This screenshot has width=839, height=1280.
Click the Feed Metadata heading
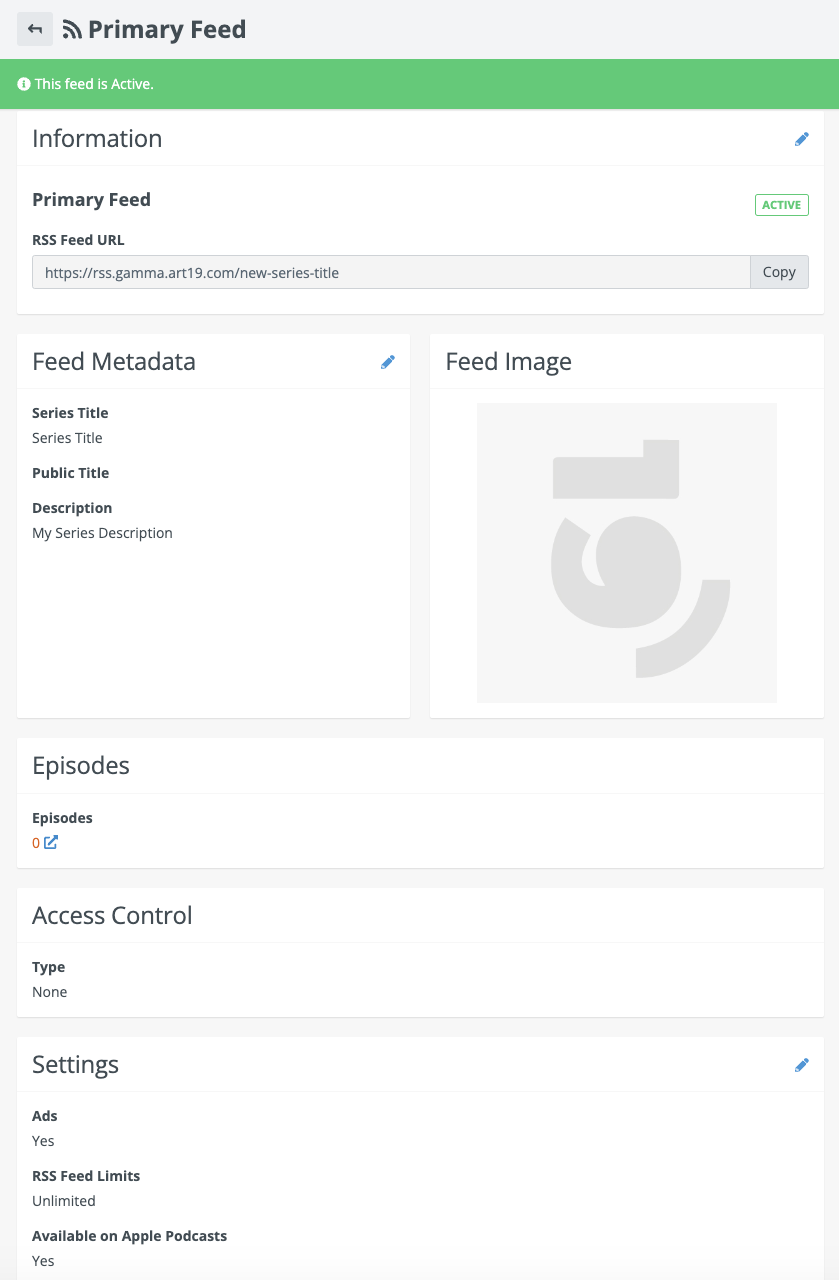point(114,362)
